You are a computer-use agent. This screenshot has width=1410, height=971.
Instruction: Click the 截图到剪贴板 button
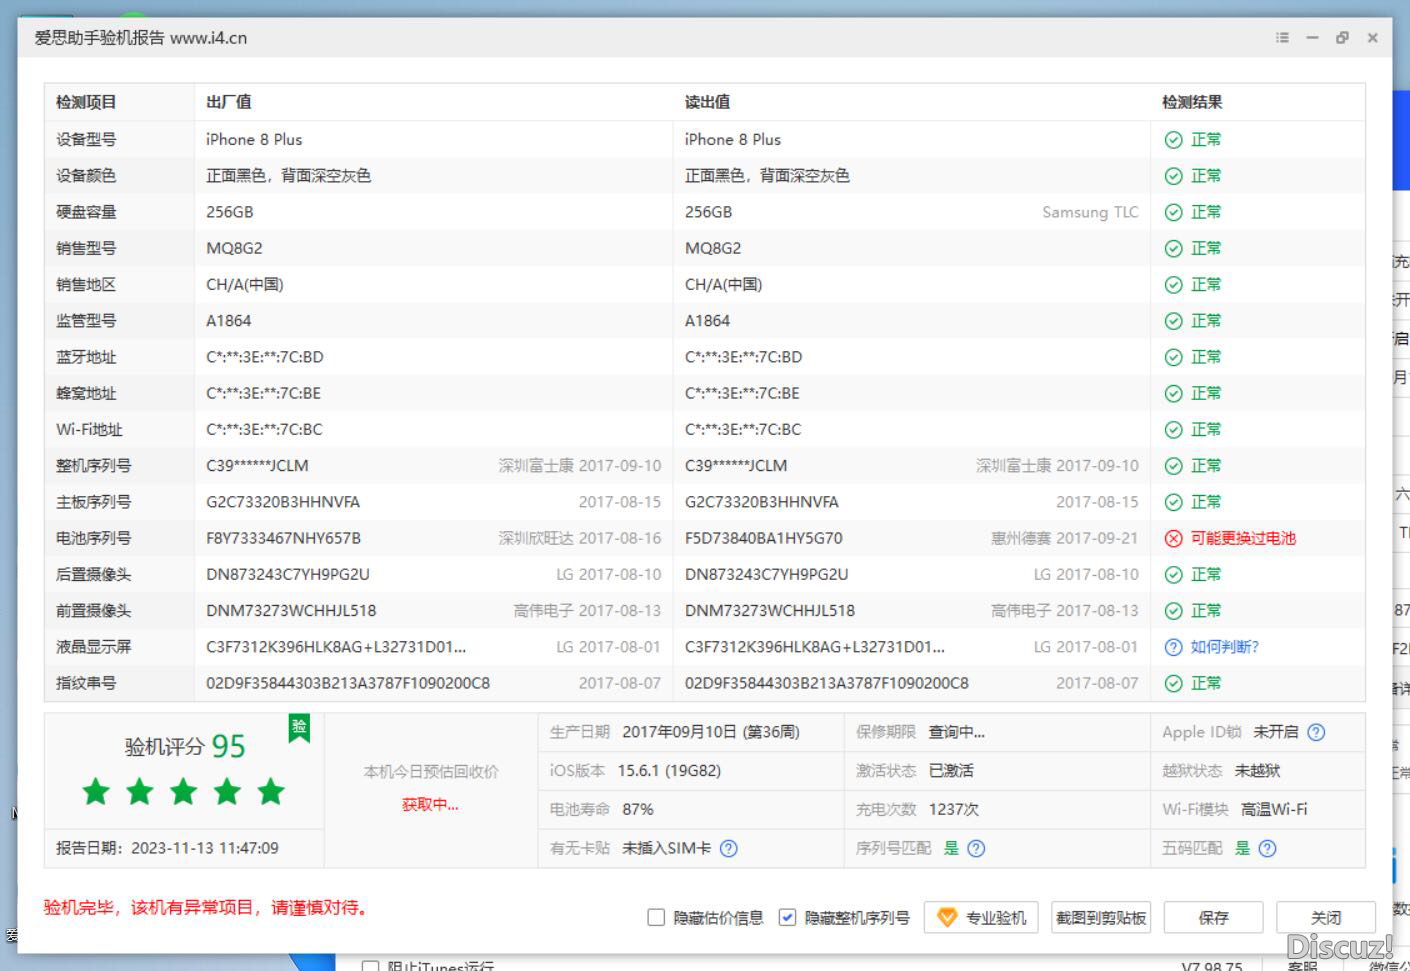pos(1101,917)
